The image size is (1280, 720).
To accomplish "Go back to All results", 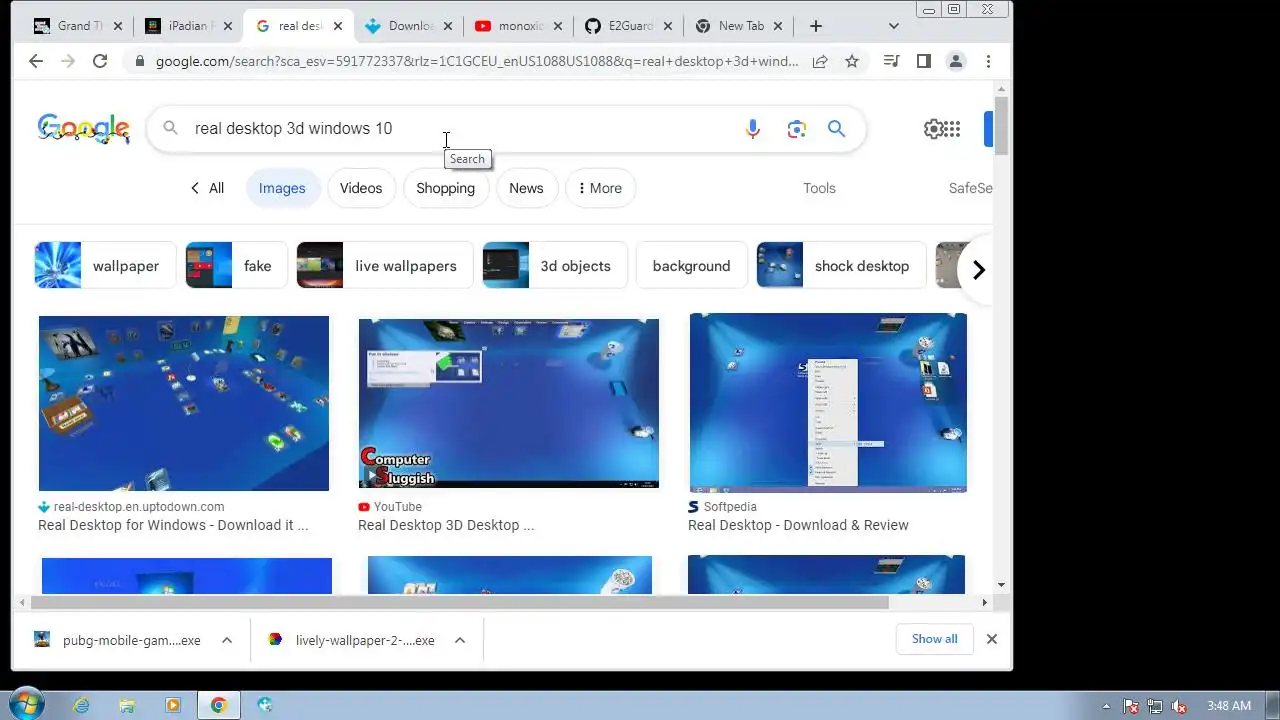I will click(x=207, y=188).
